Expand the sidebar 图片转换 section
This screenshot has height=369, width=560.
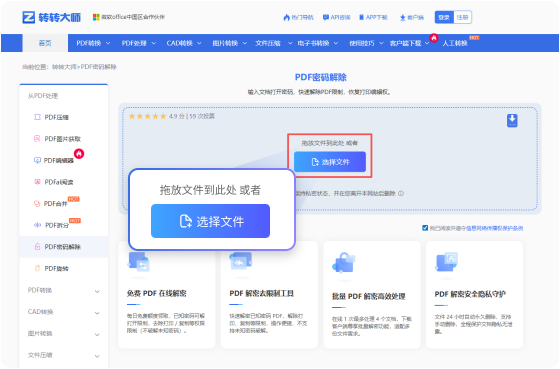point(64,334)
